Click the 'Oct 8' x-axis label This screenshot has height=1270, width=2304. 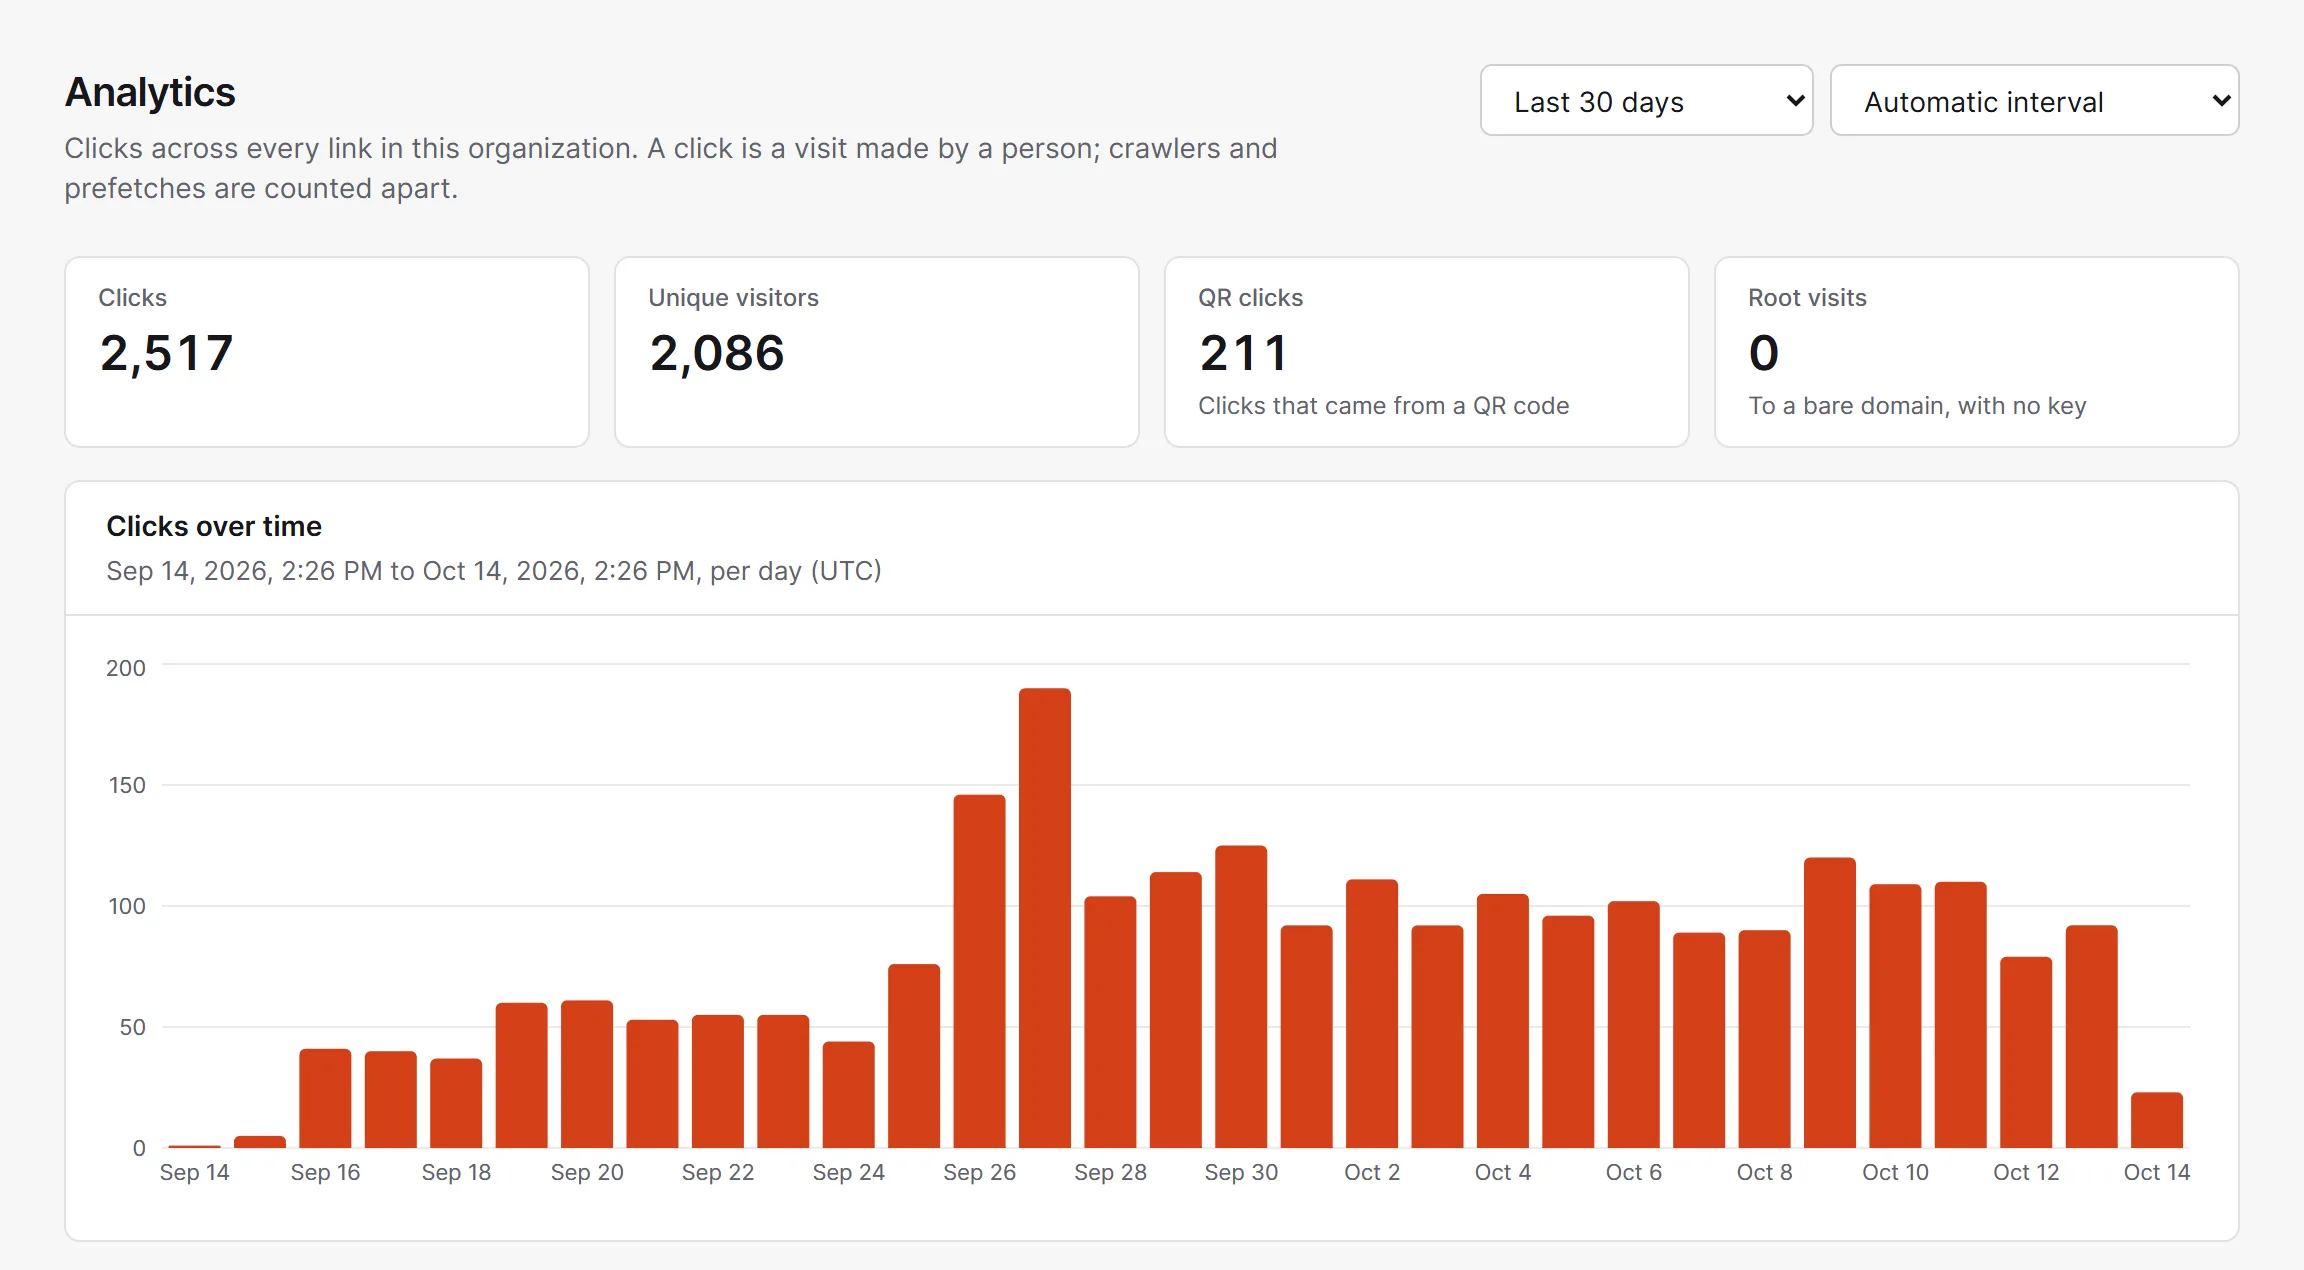[1765, 1172]
